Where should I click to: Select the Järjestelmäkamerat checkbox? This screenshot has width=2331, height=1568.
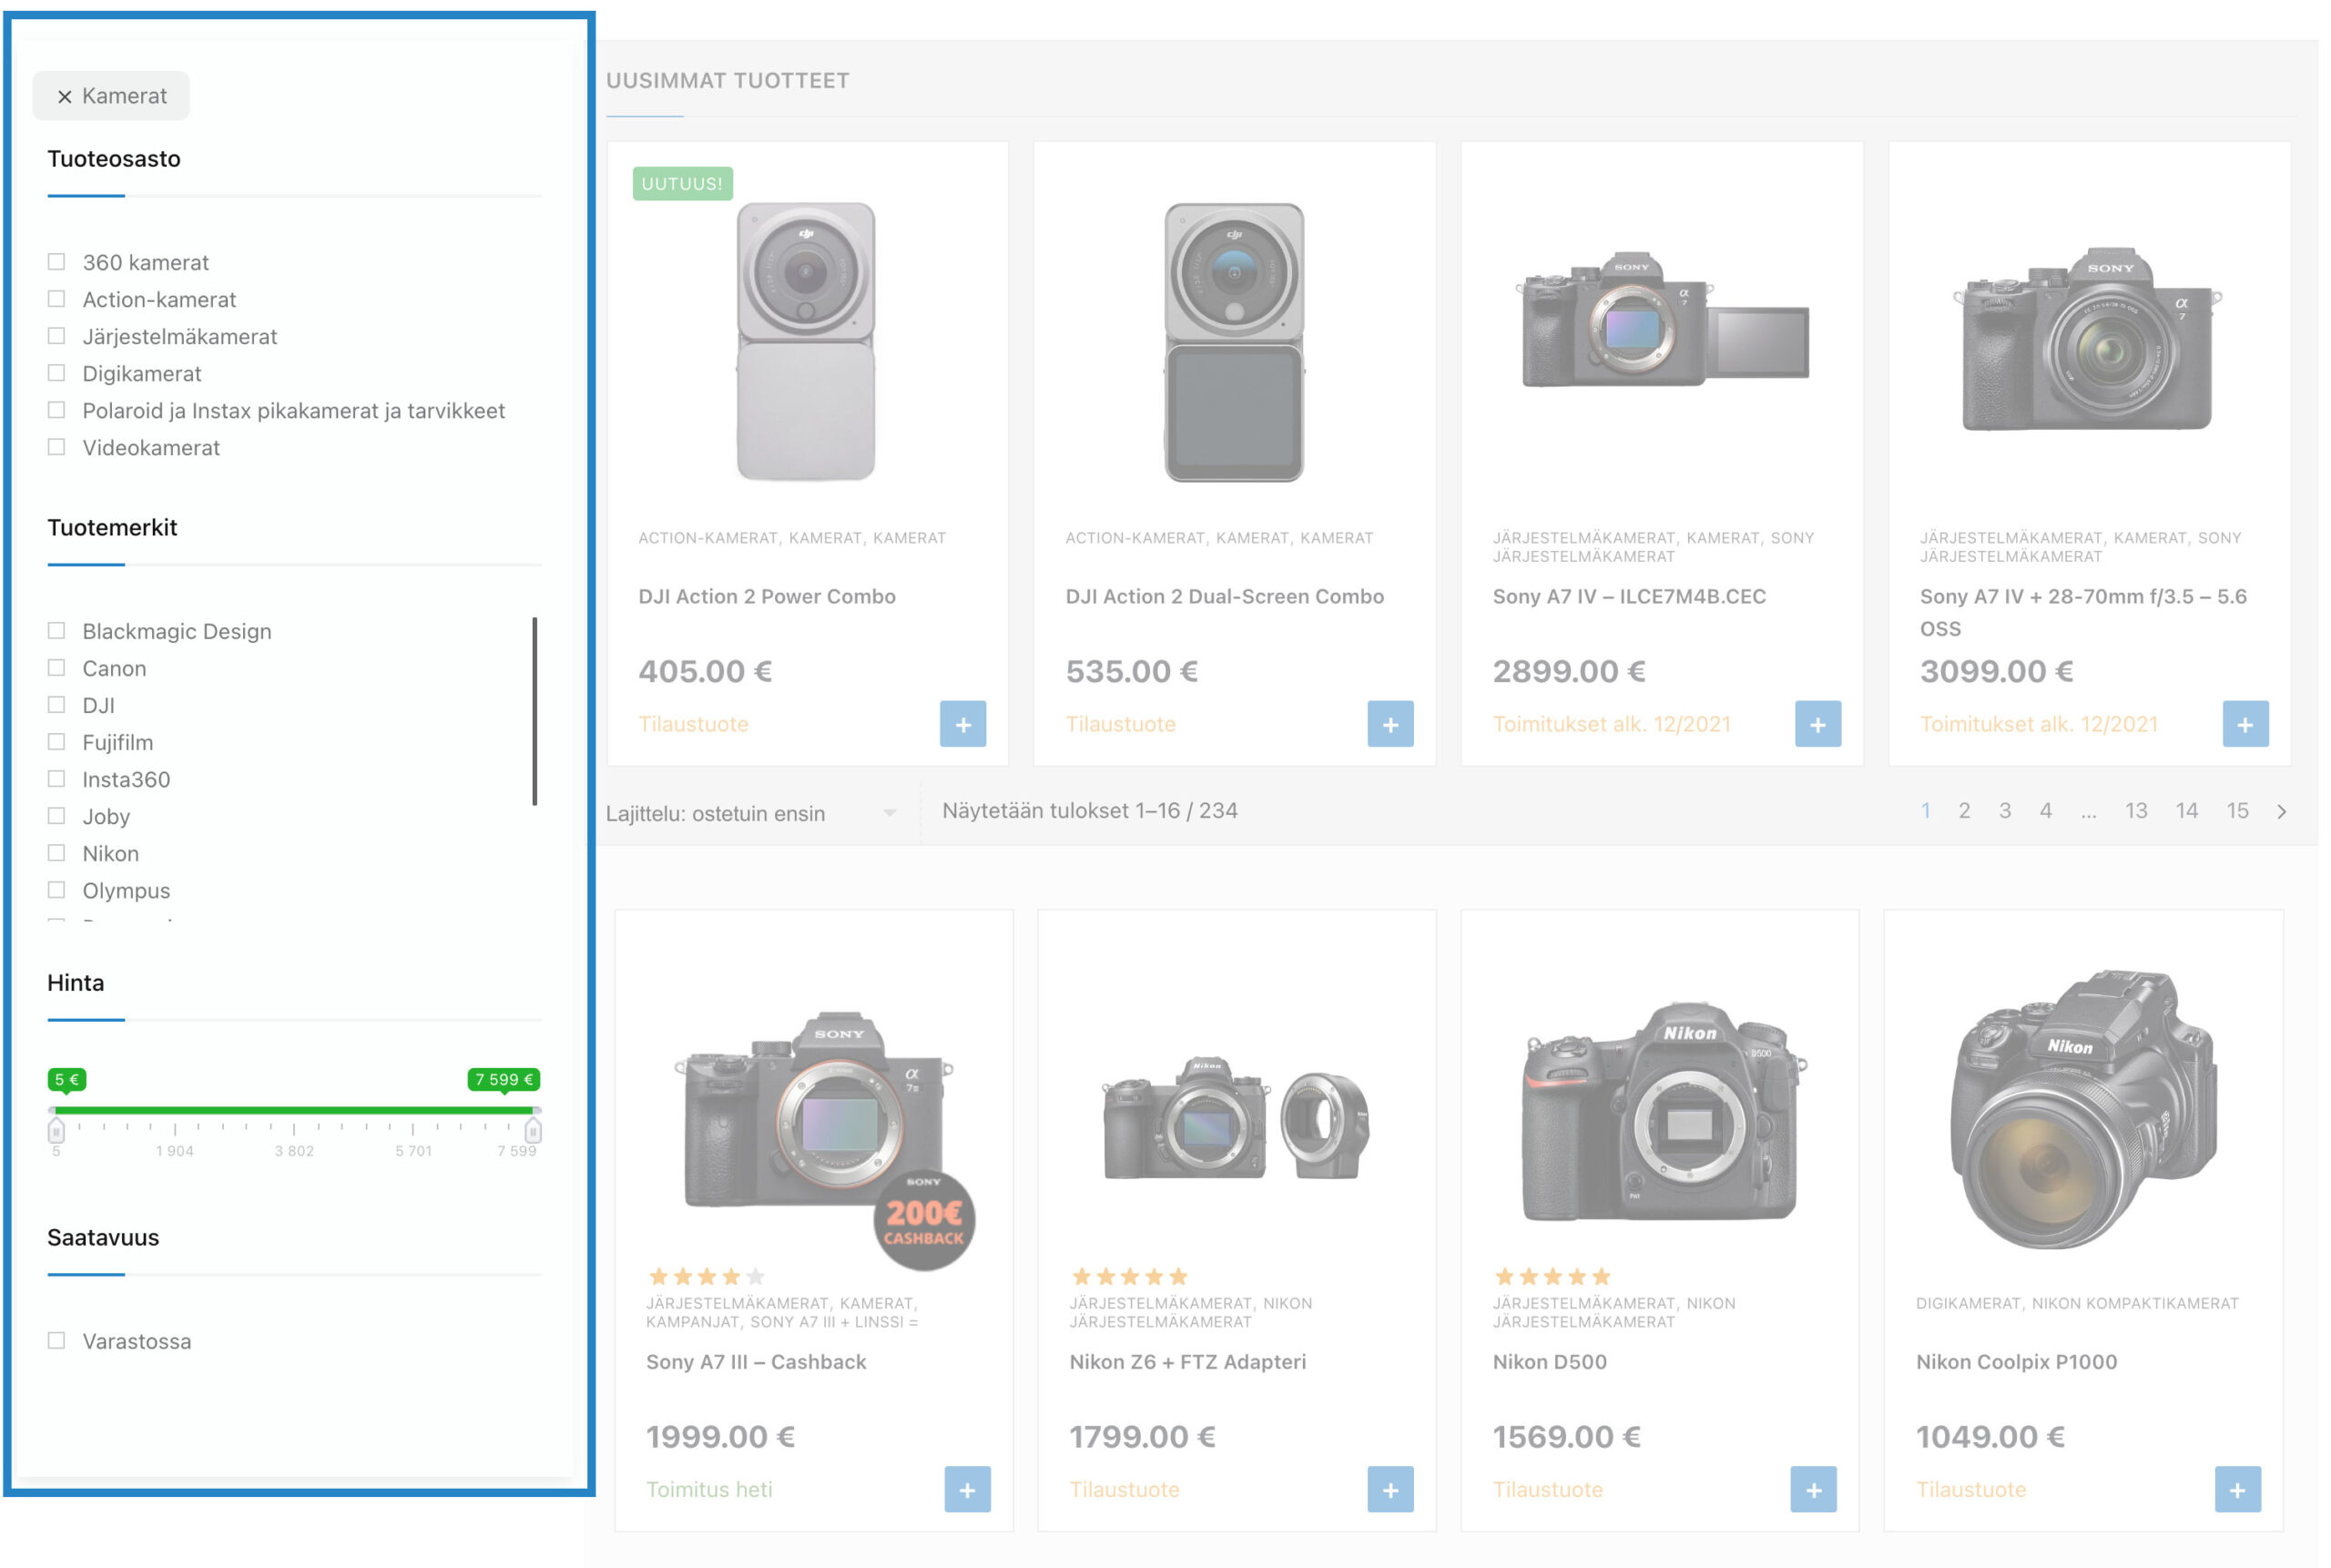tap(57, 336)
